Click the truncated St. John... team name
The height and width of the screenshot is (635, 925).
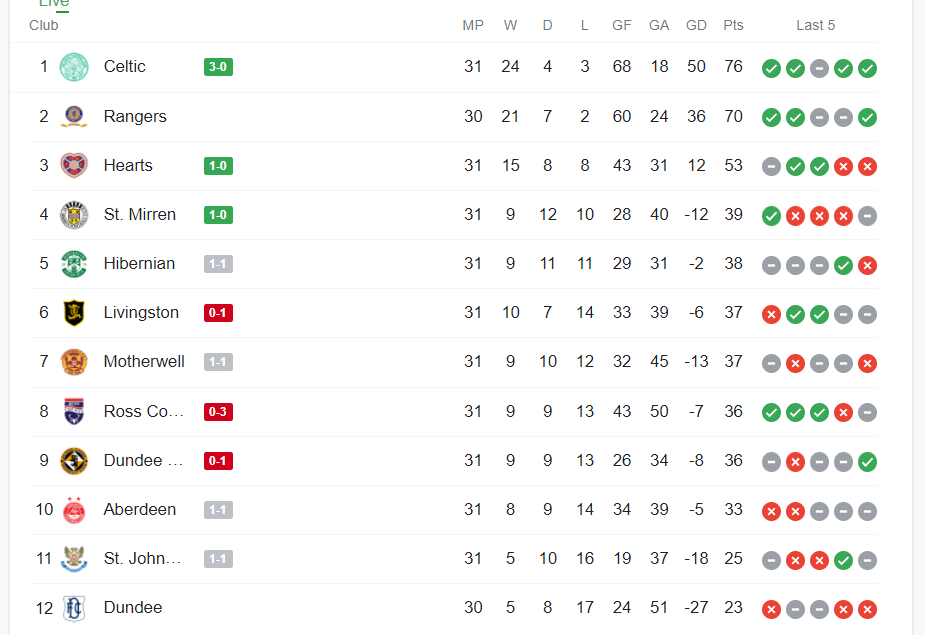click(x=142, y=558)
